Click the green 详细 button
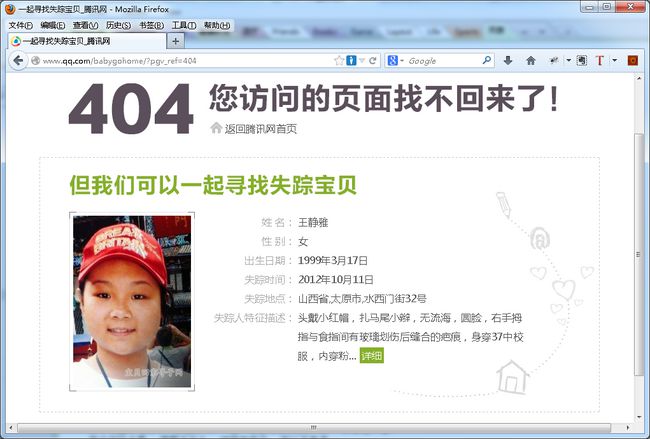This screenshot has width=650, height=439. point(372,356)
